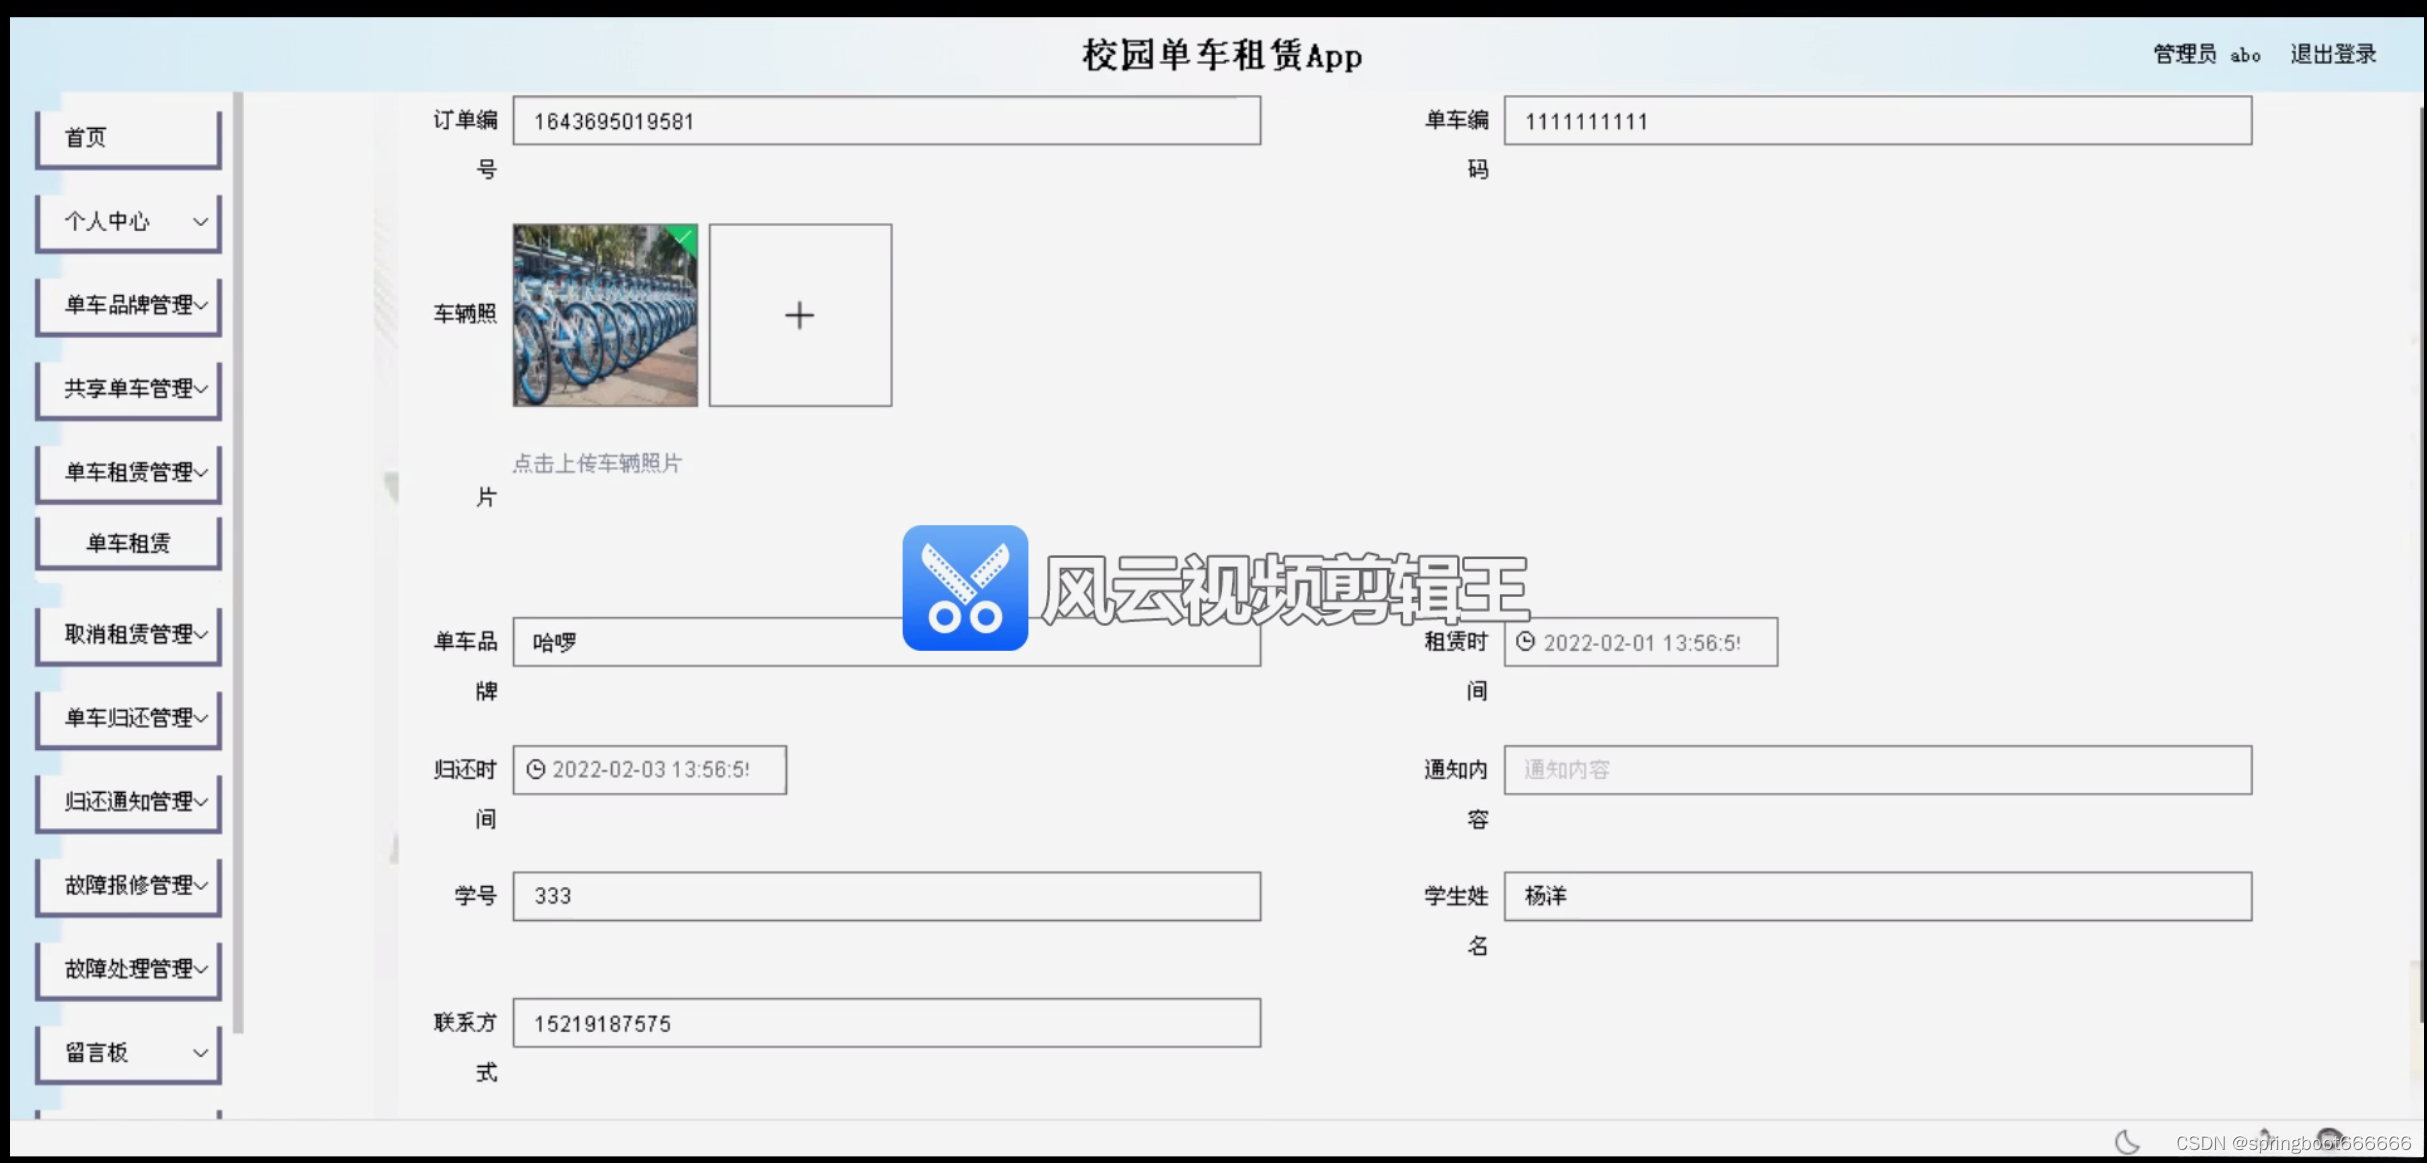Select 单车租赁 submenu item

point(128,543)
